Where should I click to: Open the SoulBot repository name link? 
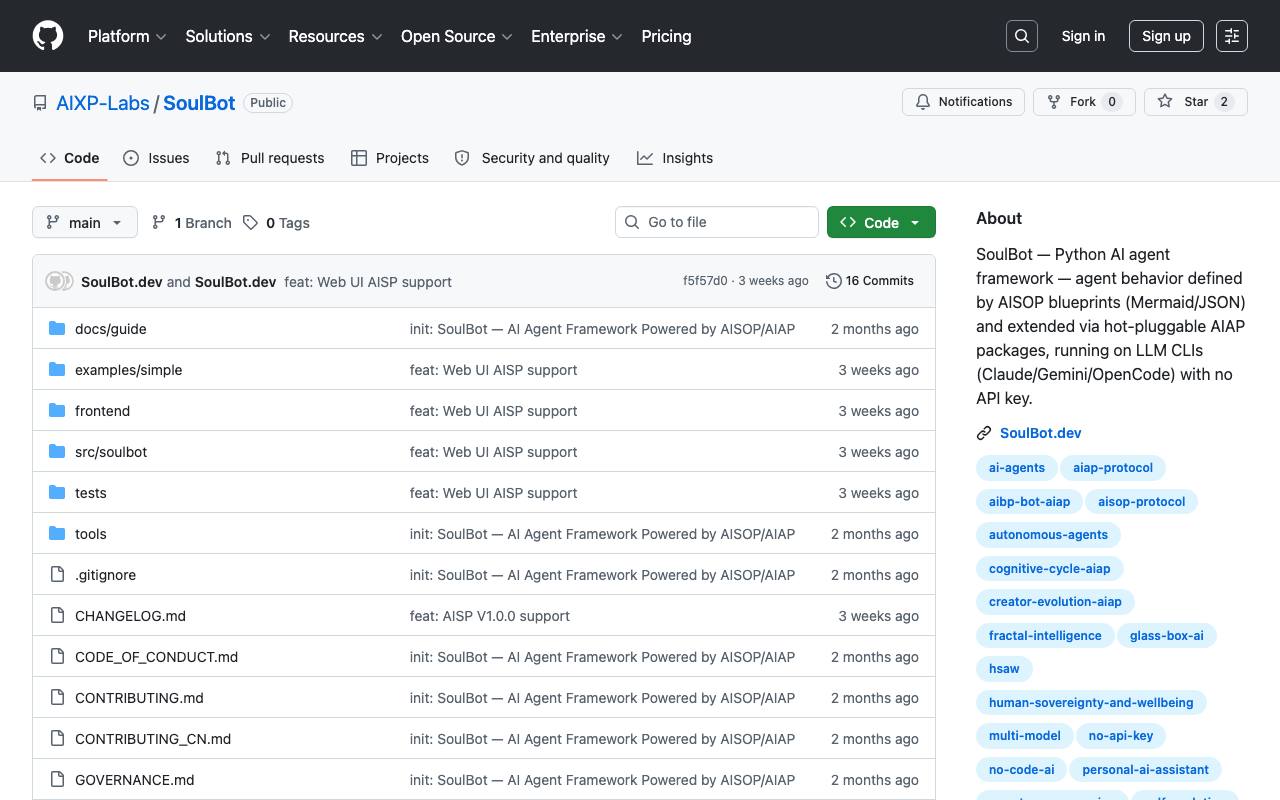coord(199,103)
